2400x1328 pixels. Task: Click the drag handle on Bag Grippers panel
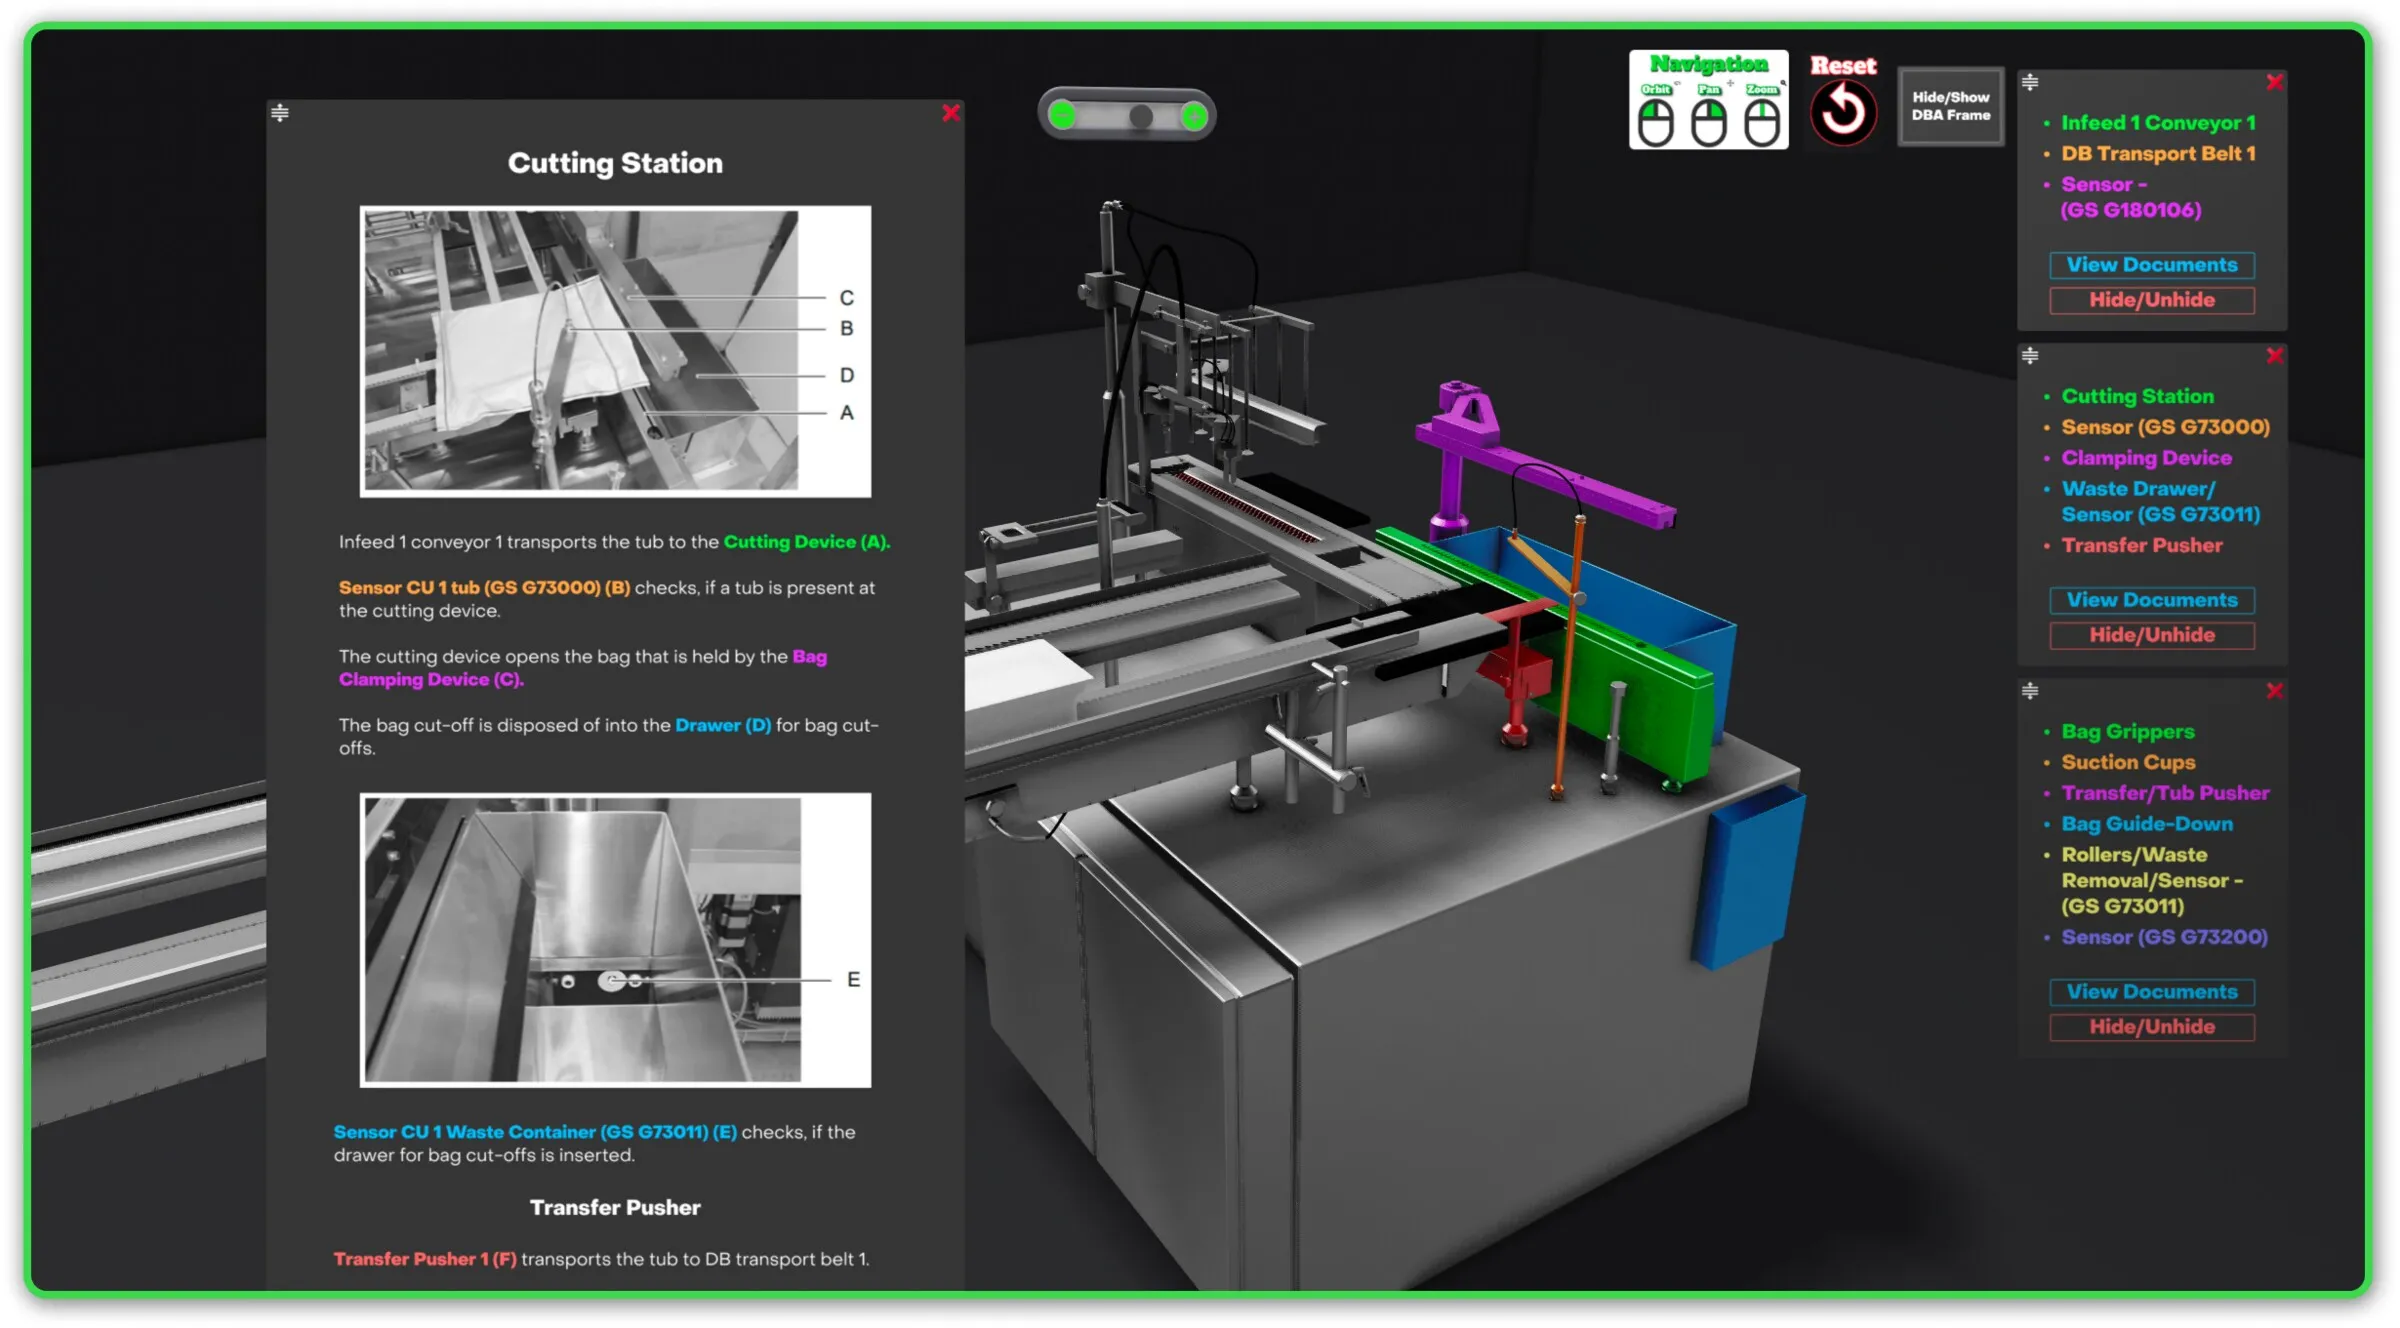click(x=2030, y=691)
